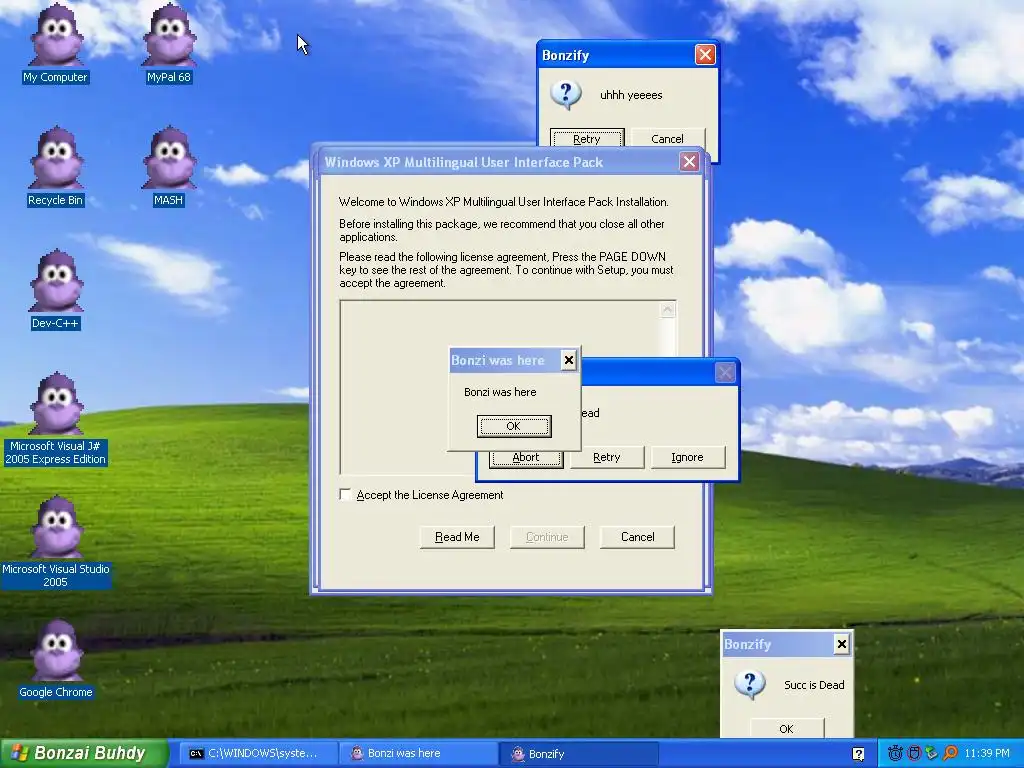Click the 11:39 PM clock

click(987, 754)
